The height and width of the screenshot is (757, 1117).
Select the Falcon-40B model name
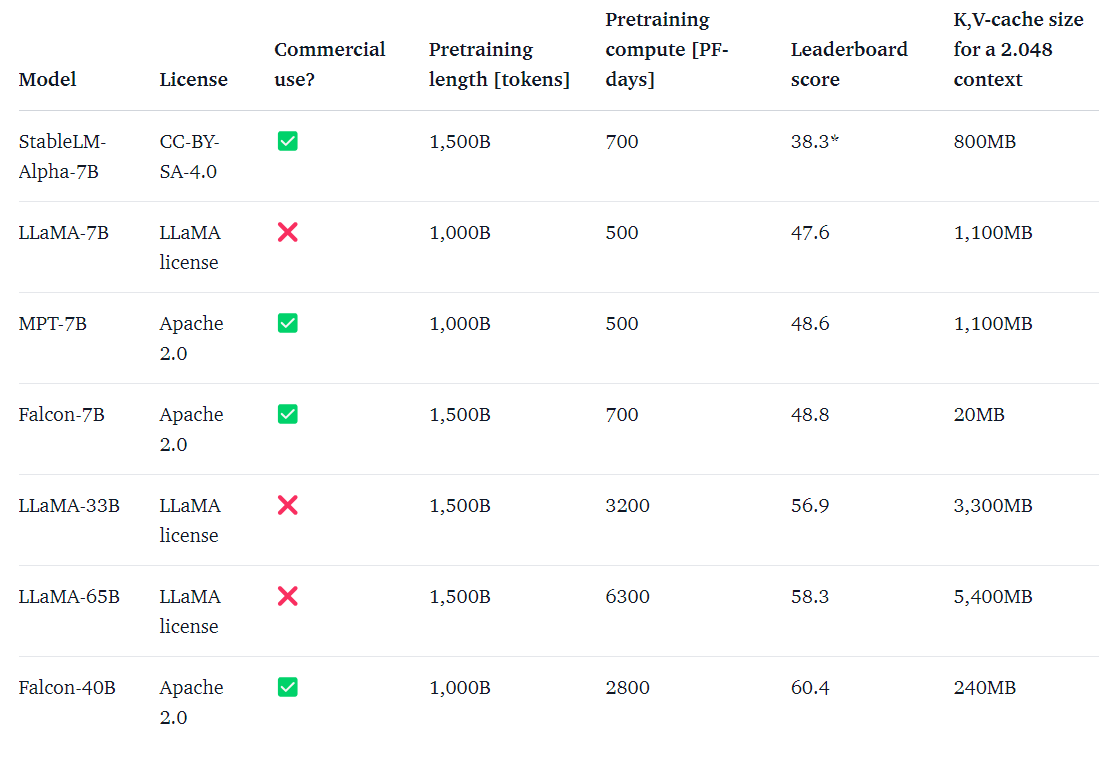(x=67, y=688)
